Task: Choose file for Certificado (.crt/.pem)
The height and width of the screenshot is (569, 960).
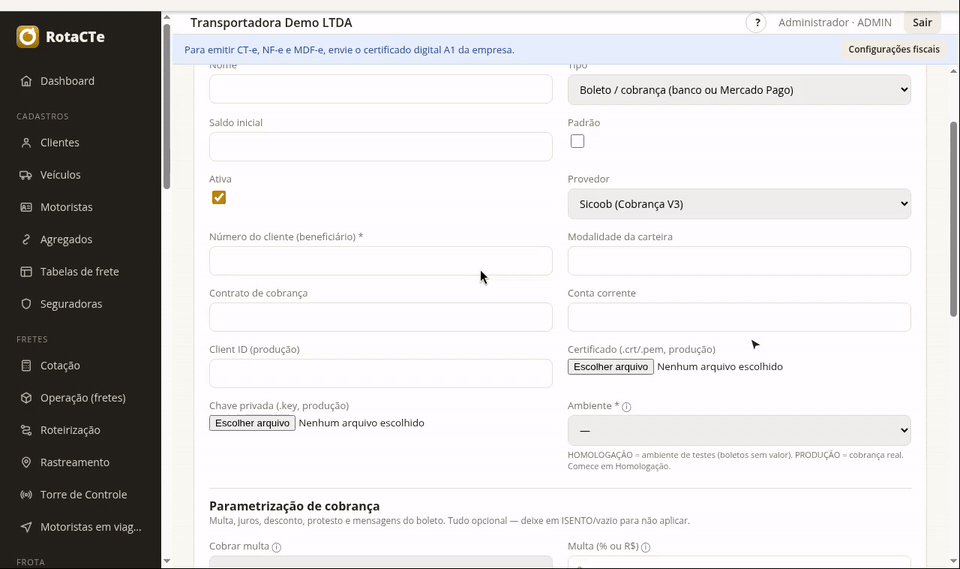Action: pos(610,366)
